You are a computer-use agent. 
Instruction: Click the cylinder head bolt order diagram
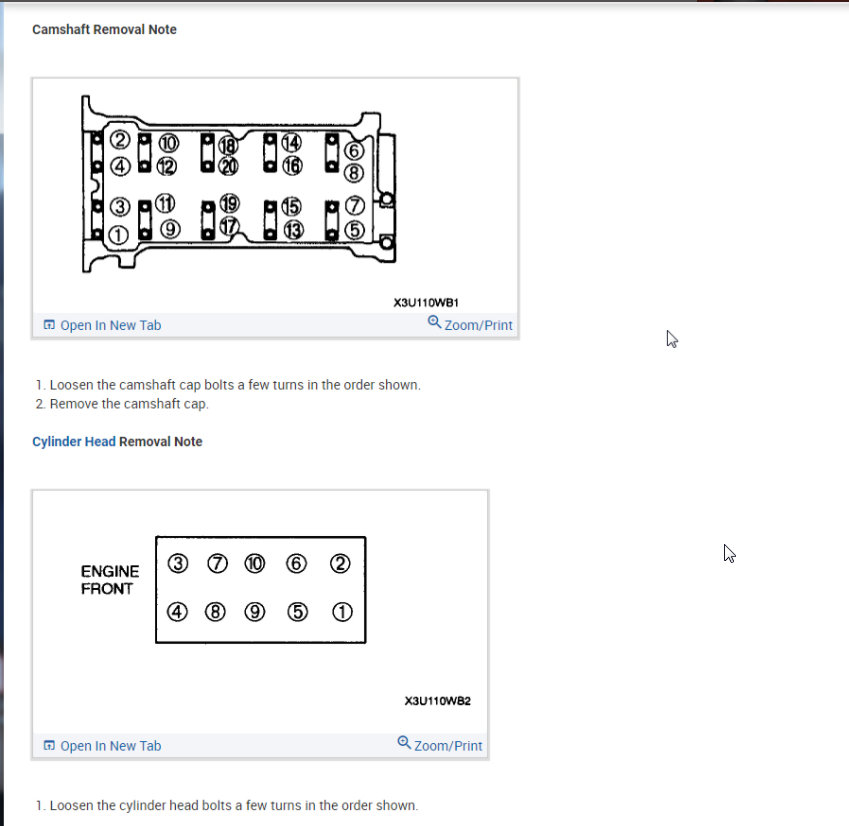pyautogui.click(x=260, y=589)
